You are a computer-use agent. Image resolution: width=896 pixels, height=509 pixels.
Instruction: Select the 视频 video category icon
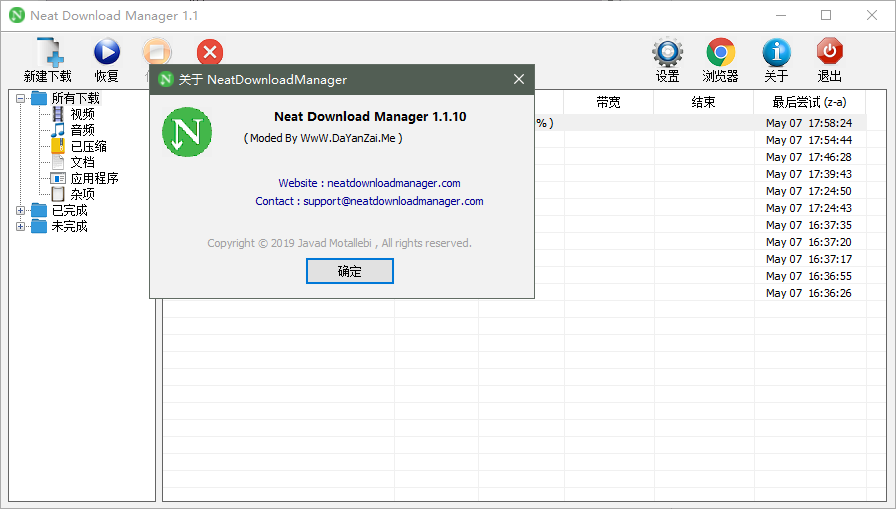pos(58,114)
